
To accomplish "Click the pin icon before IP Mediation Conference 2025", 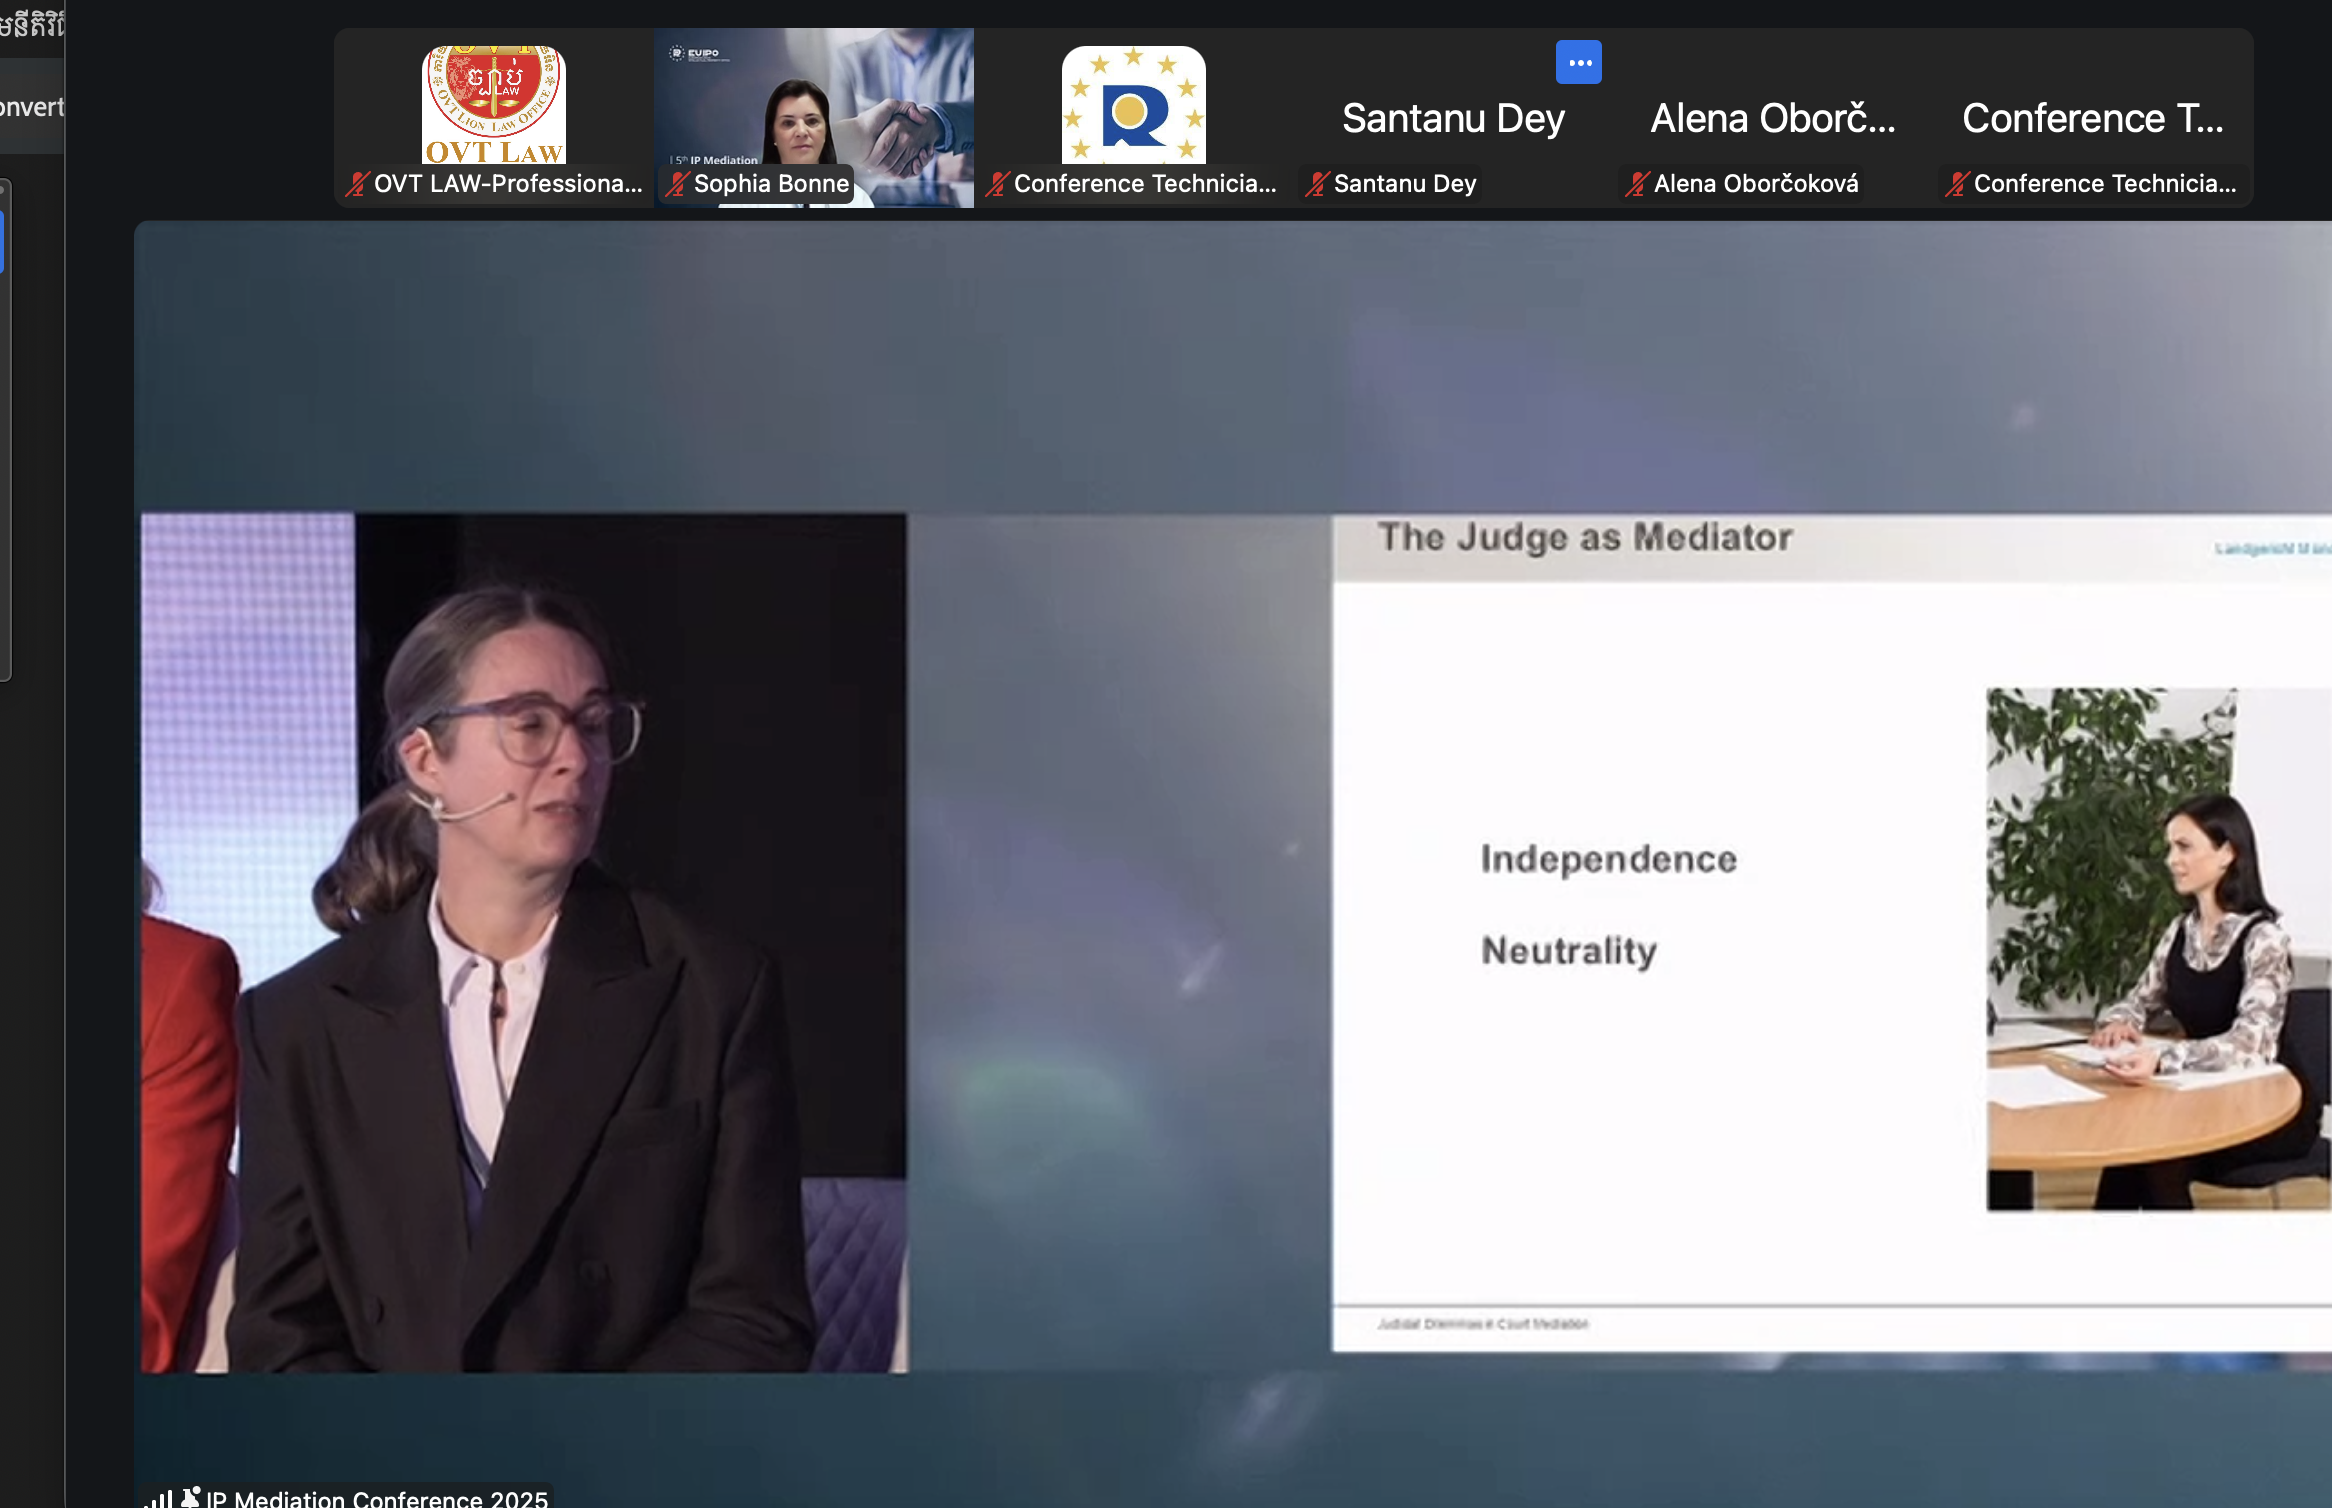I will pyautogui.click(x=190, y=1497).
